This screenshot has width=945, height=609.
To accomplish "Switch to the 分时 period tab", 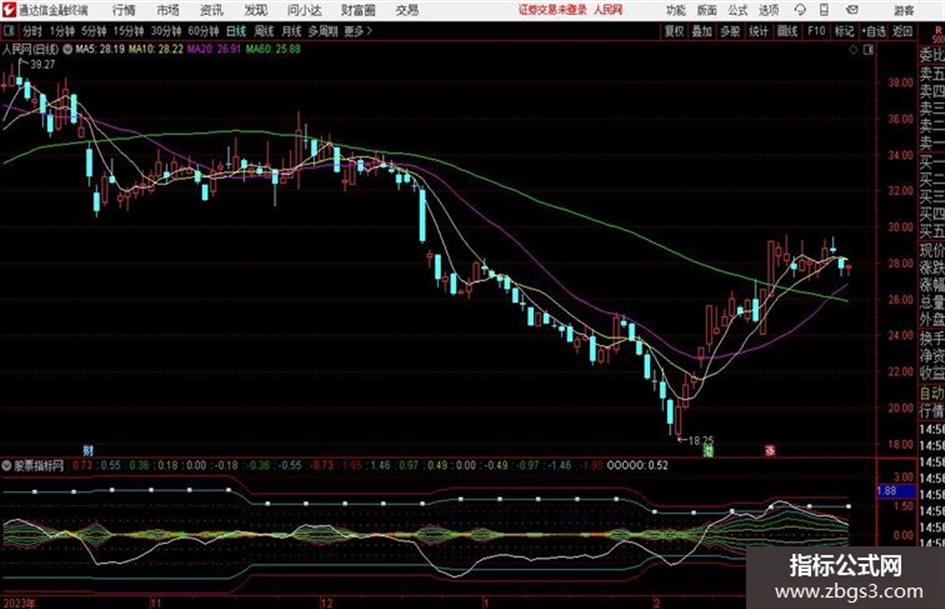I will 32,31.
